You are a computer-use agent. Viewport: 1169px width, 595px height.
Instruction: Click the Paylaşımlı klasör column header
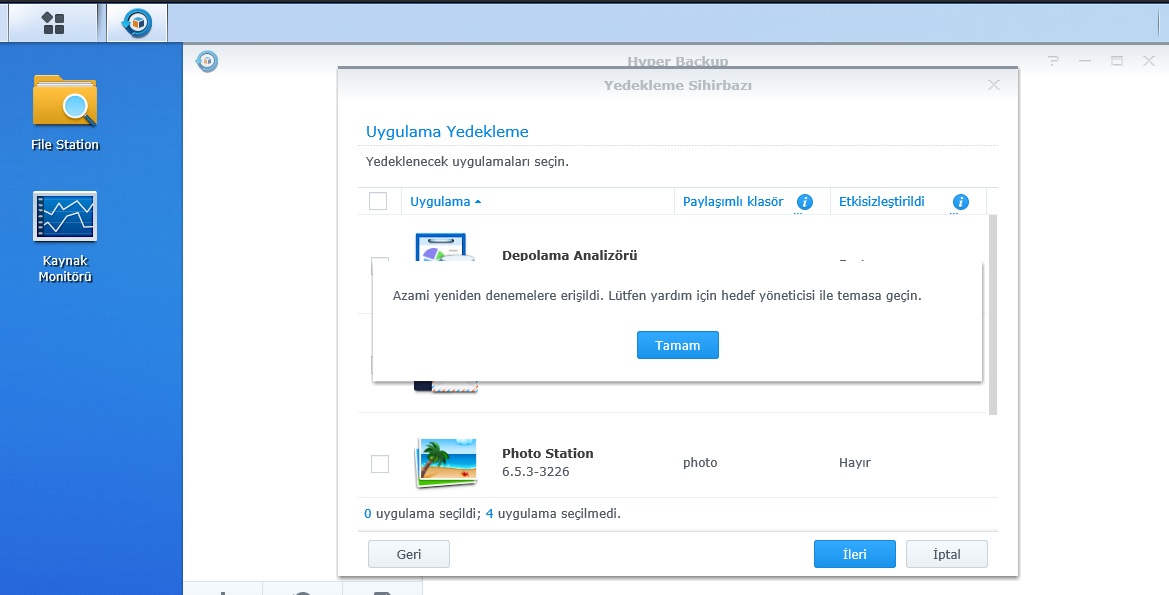pyautogui.click(x=733, y=202)
